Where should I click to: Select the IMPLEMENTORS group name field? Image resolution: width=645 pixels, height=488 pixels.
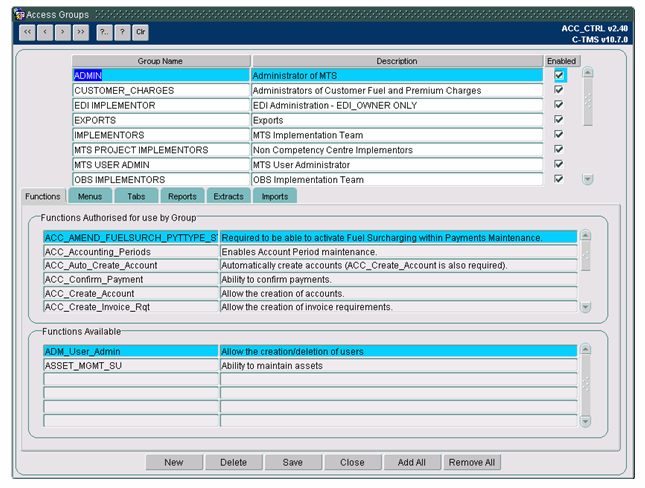coord(161,135)
